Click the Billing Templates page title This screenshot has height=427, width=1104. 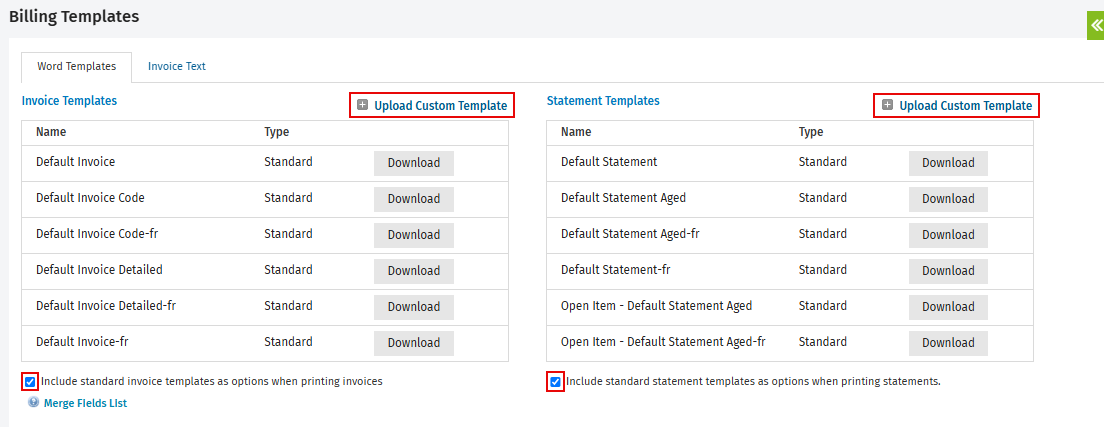pos(74,17)
